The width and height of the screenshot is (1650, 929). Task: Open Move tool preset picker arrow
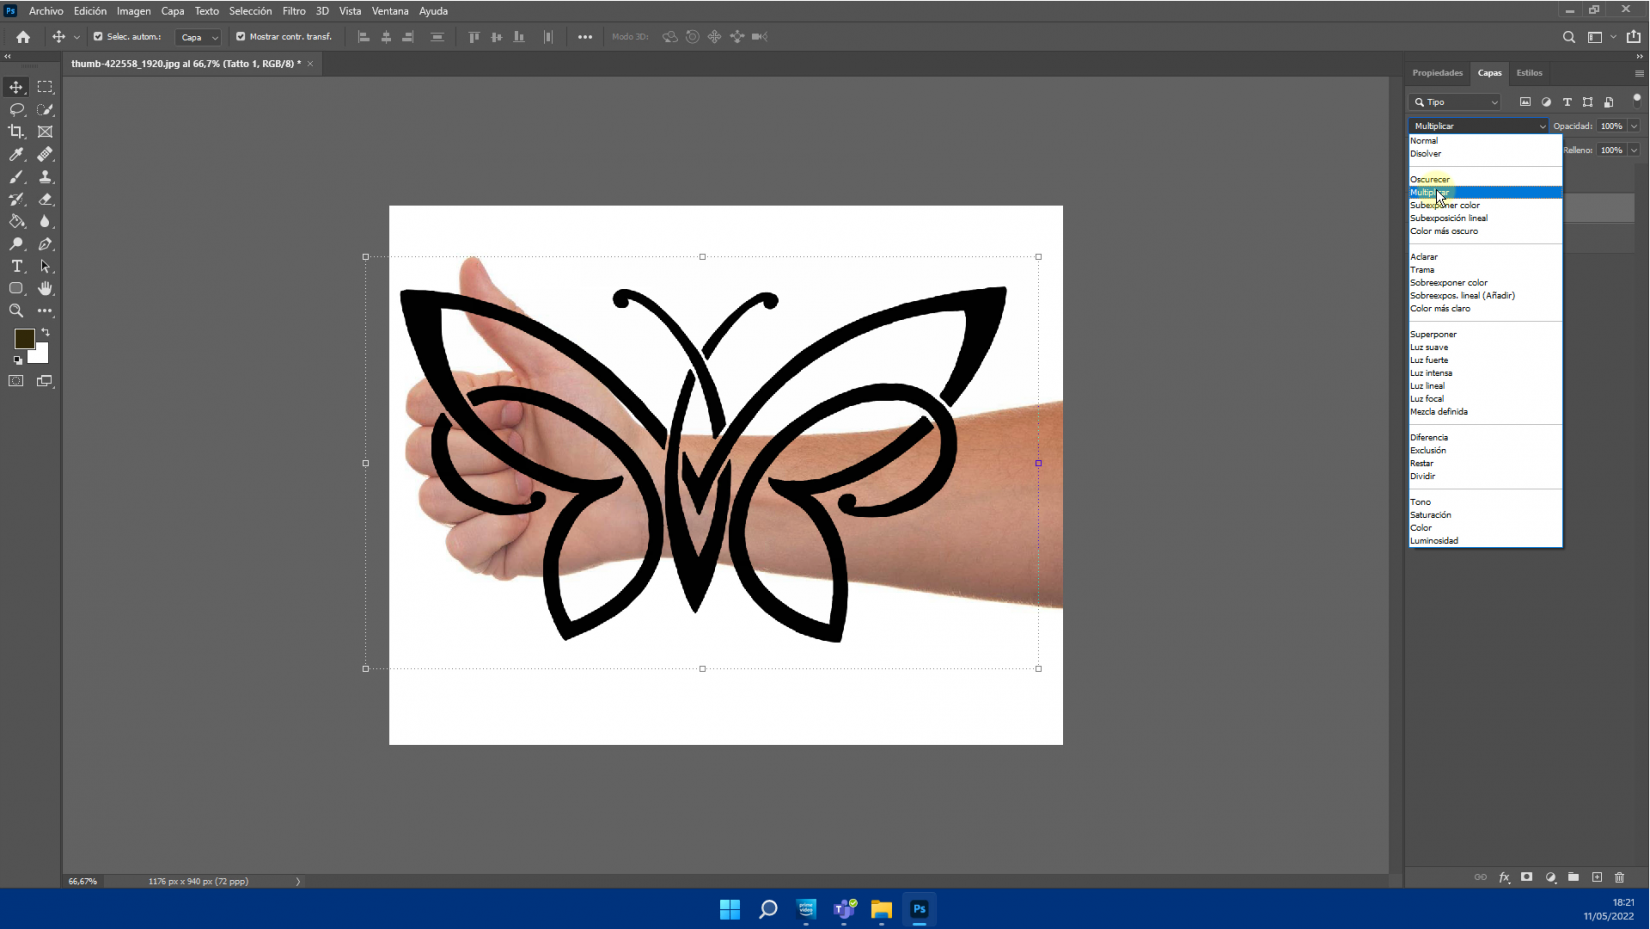[x=77, y=37]
